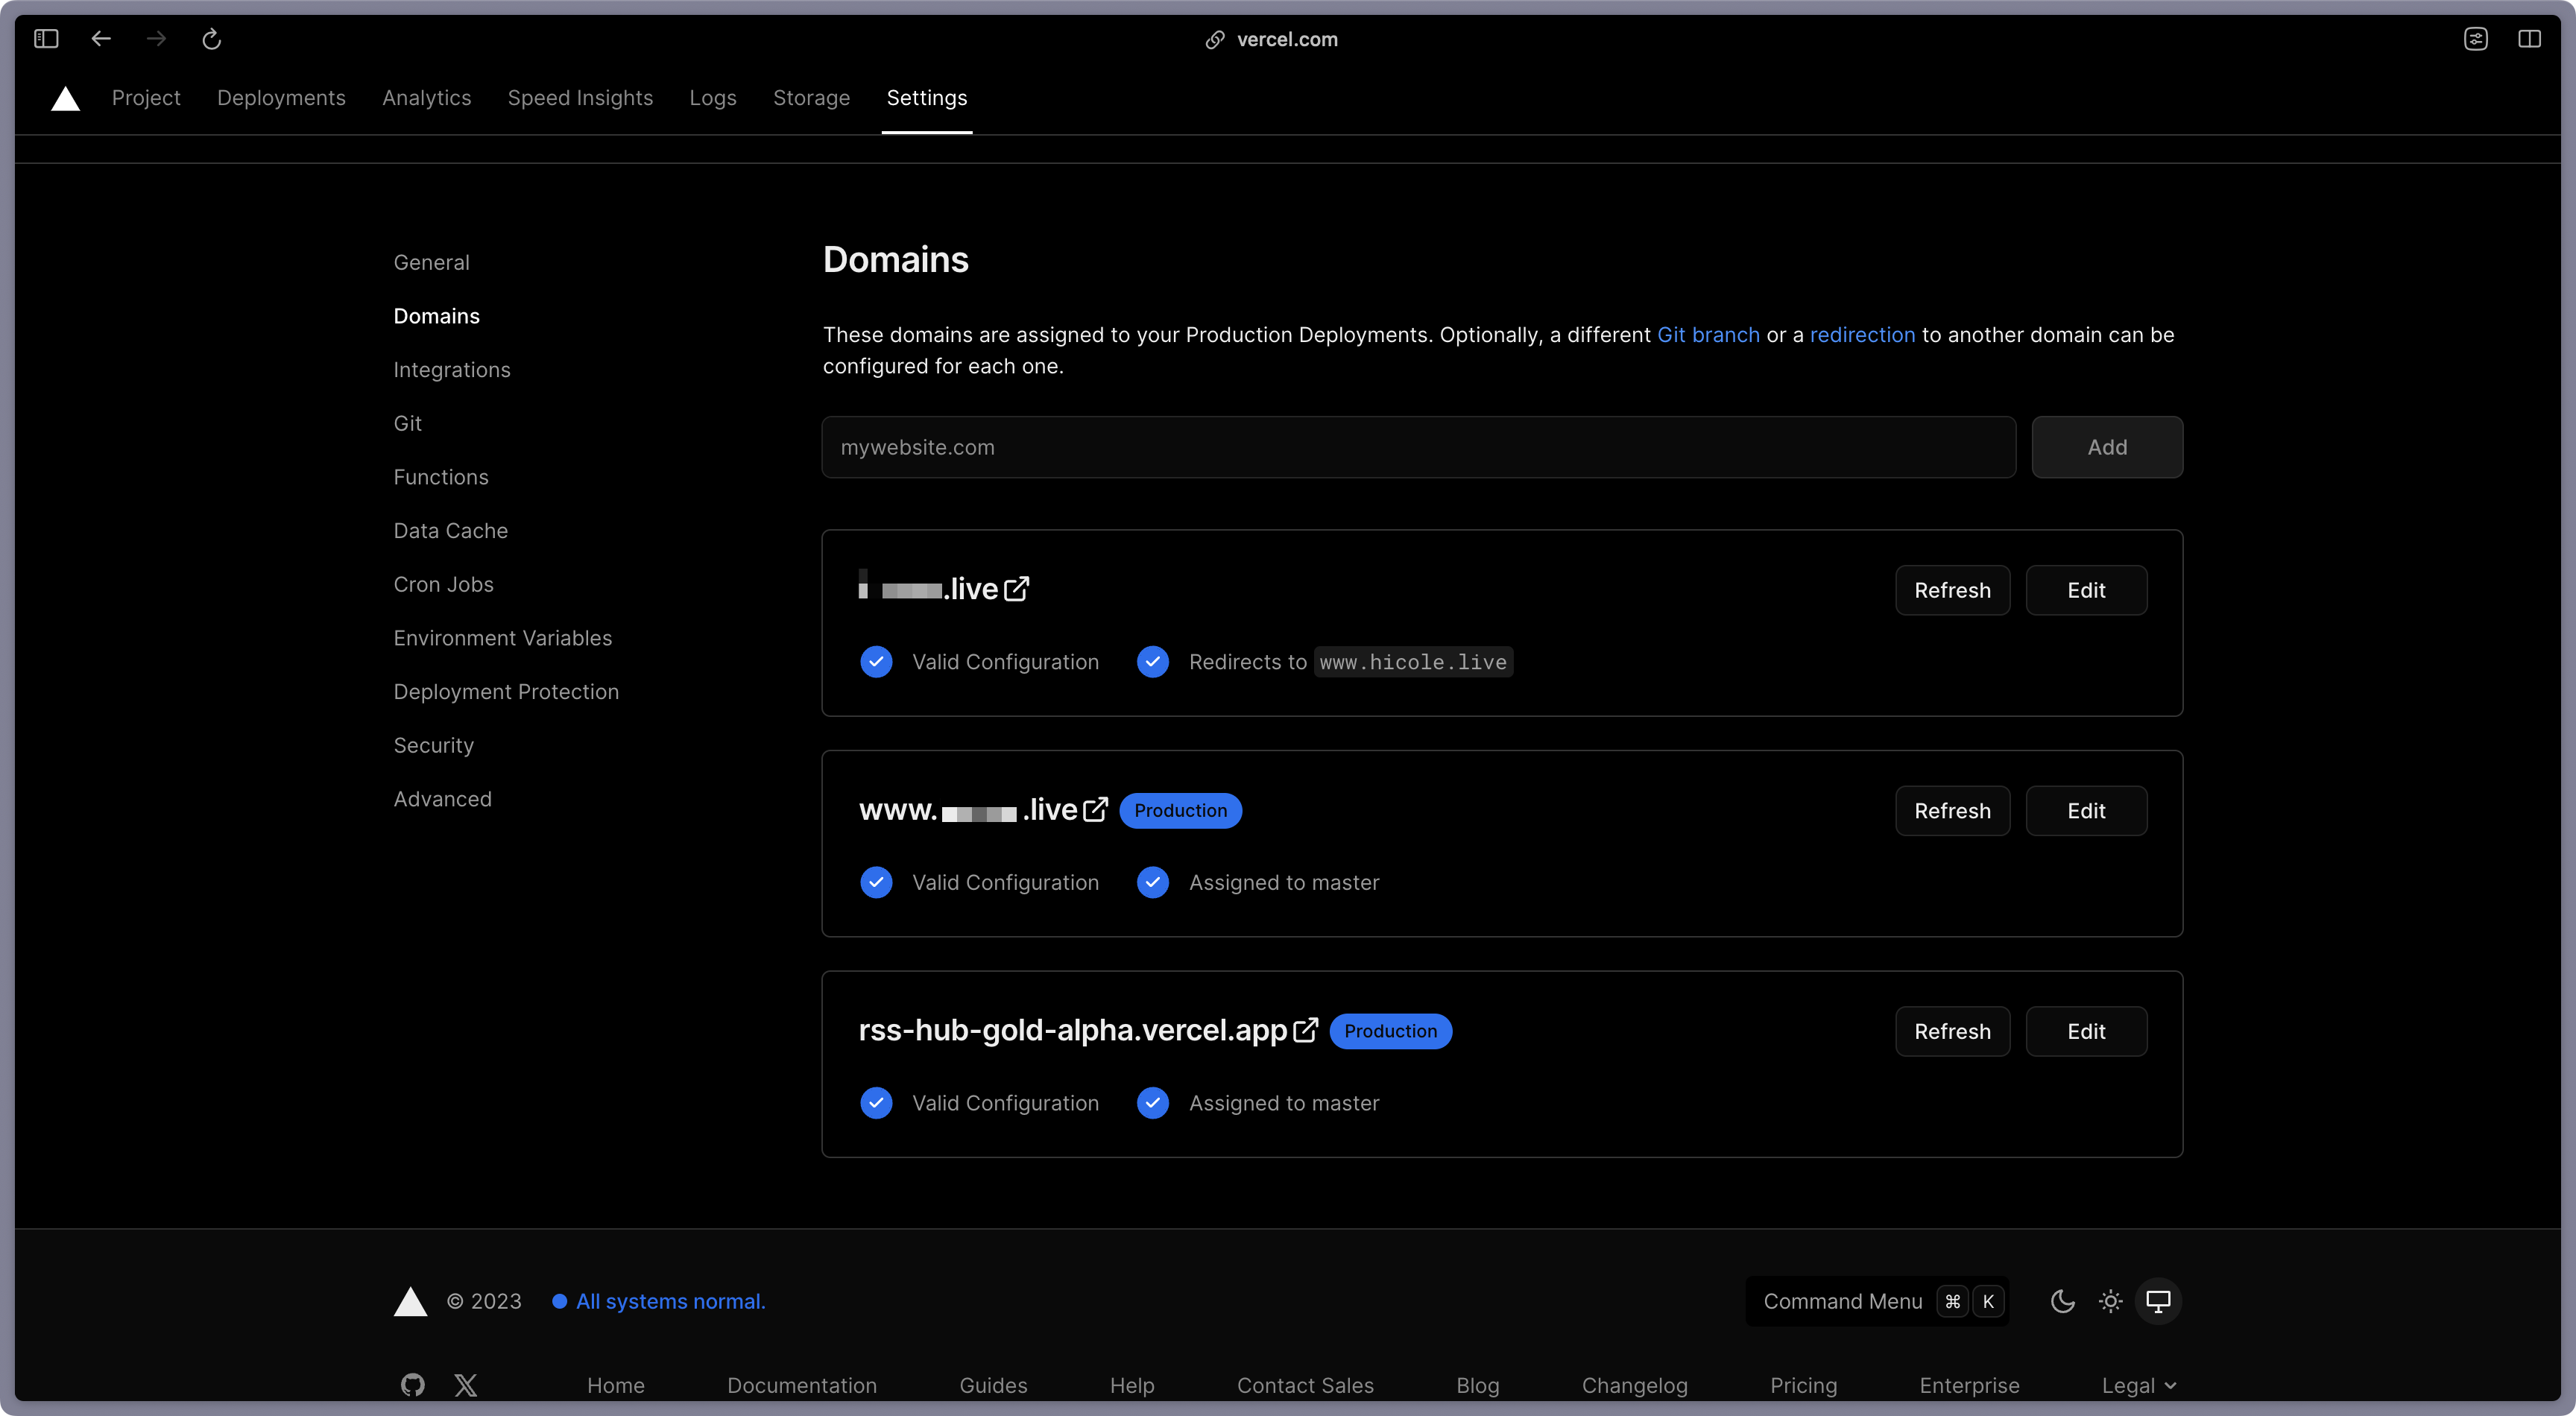Switch to the Deployments tab
Screen dimensions: 2576x1416
(281, 98)
